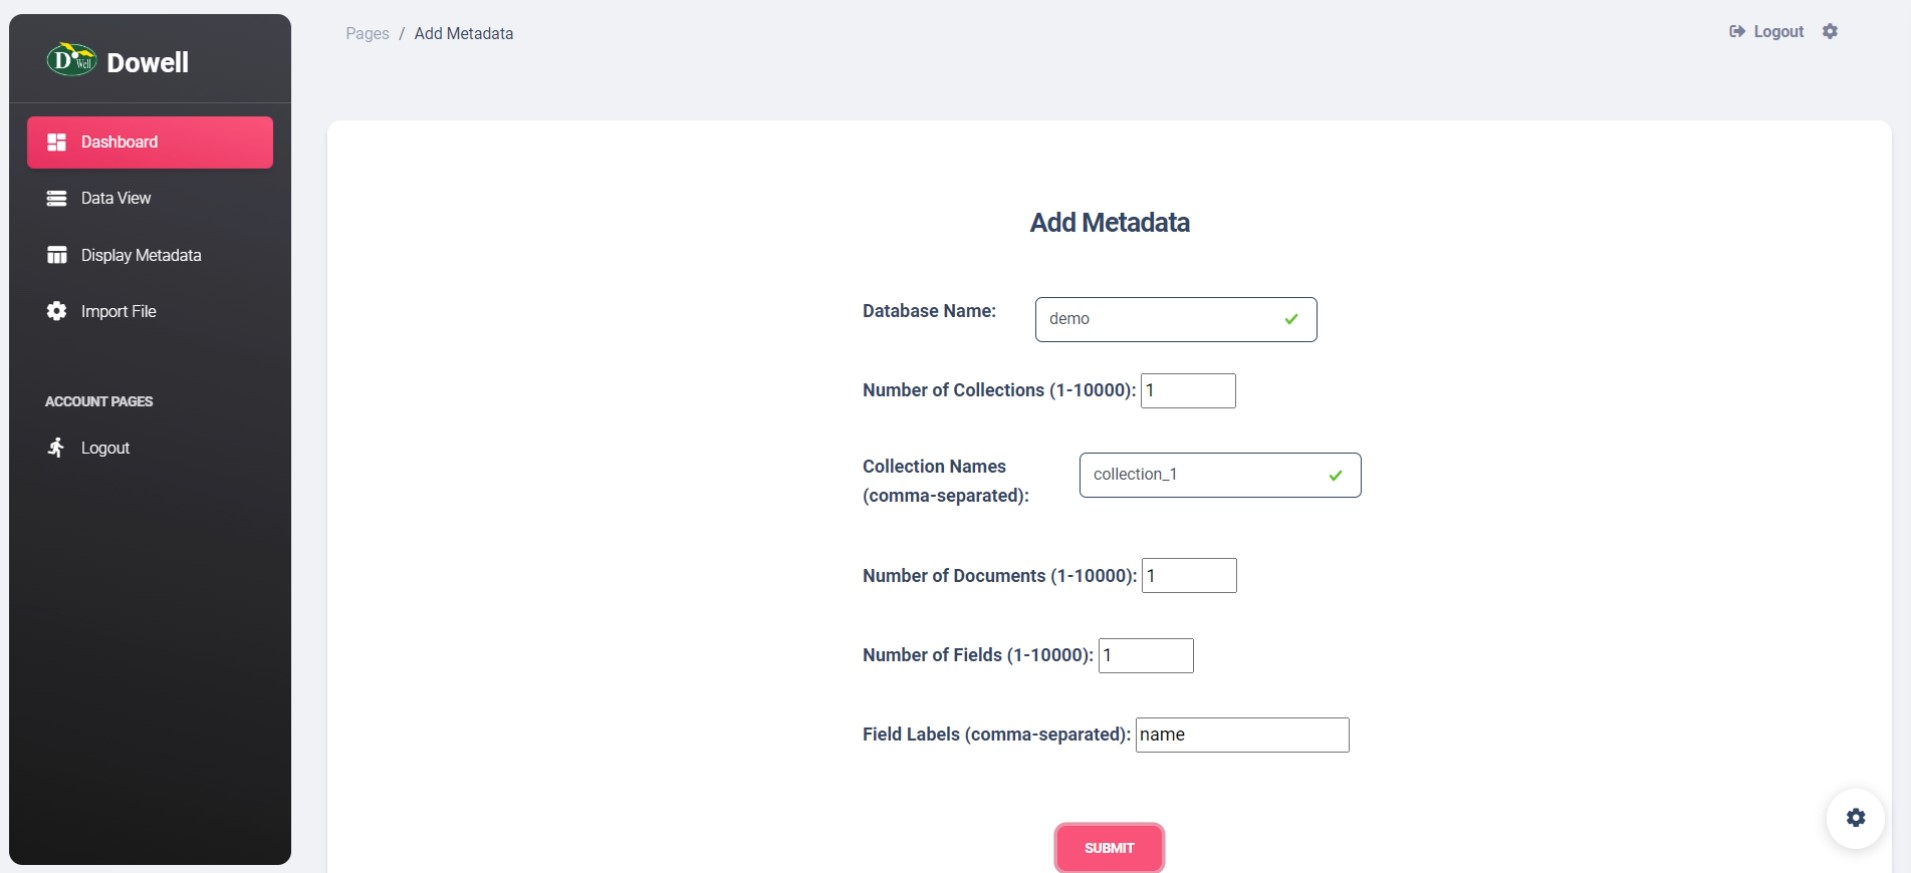
Task: Click the logout arrow icon top right
Action: tap(1738, 31)
